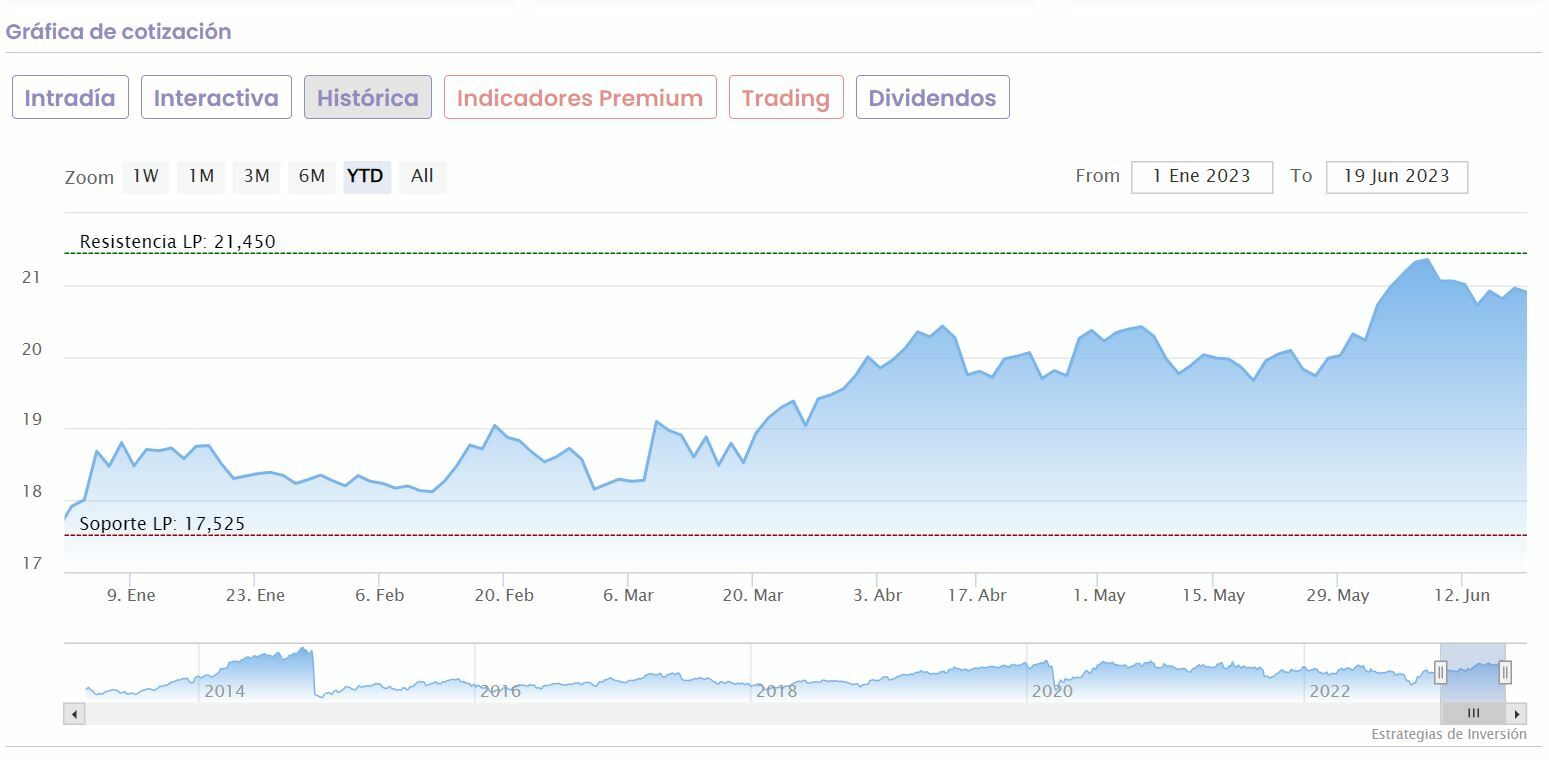The width and height of the screenshot is (1549, 760).
Task: Go to the Trading tab
Action: click(x=786, y=98)
